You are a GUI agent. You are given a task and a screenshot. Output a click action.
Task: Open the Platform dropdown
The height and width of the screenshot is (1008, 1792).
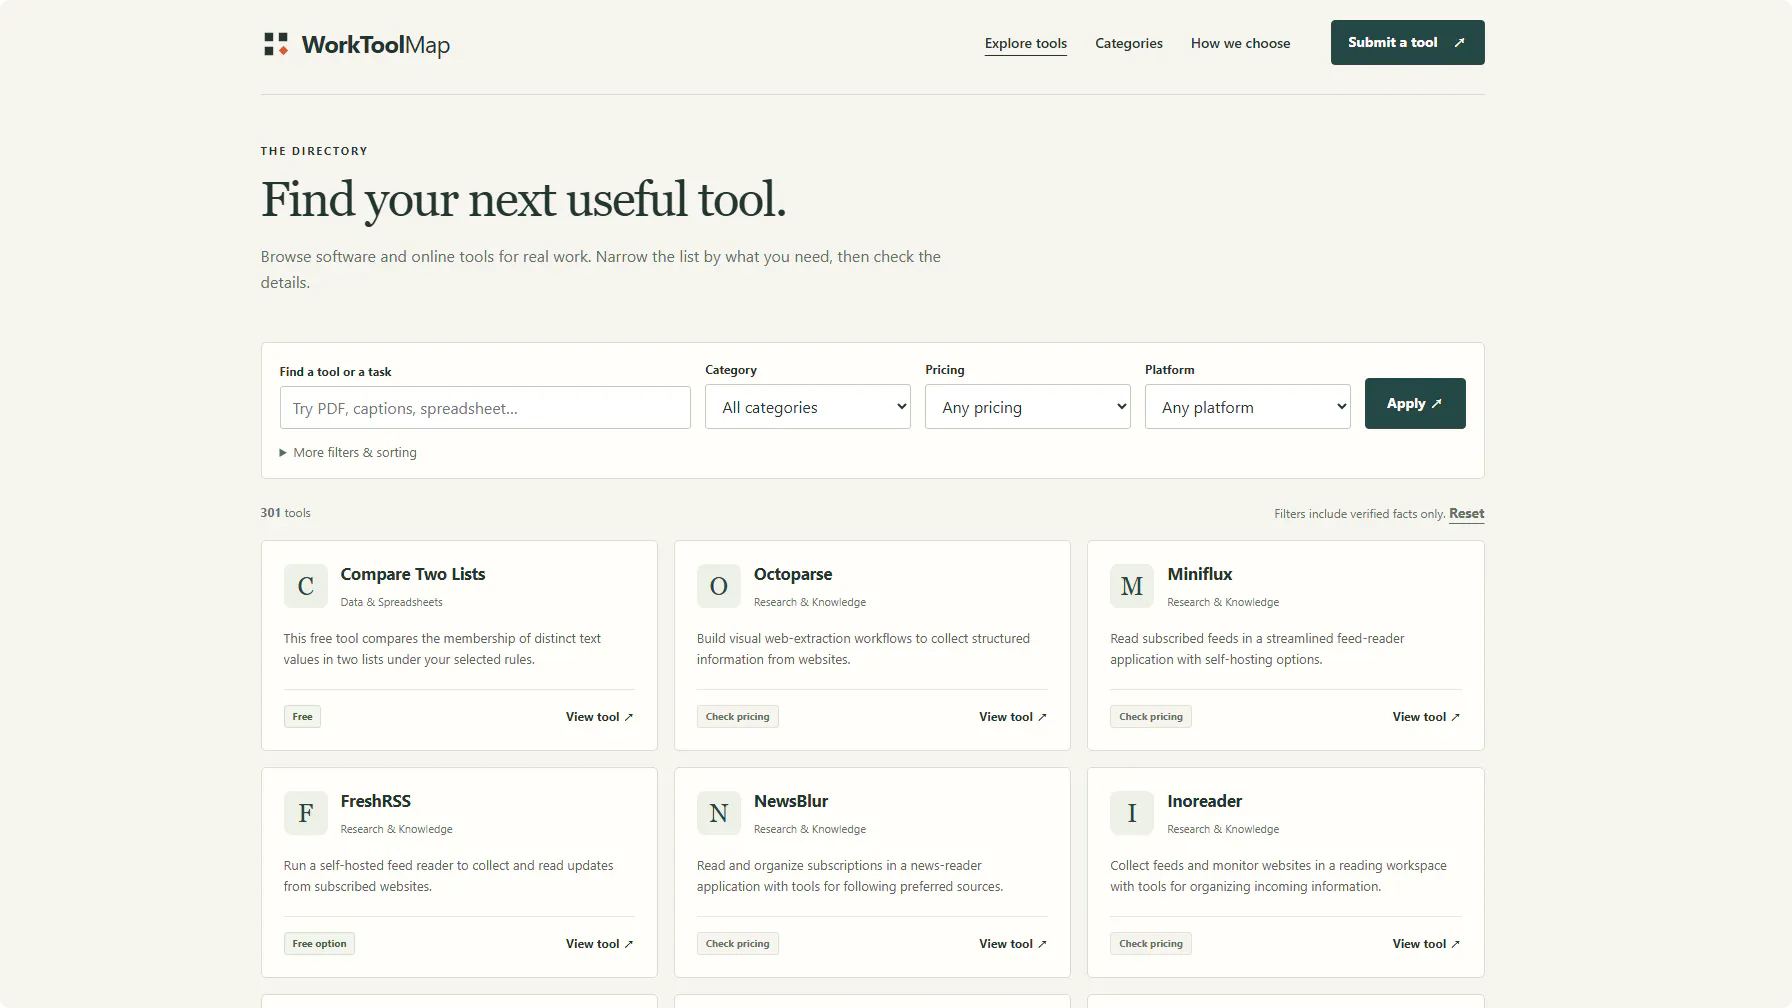click(x=1248, y=407)
